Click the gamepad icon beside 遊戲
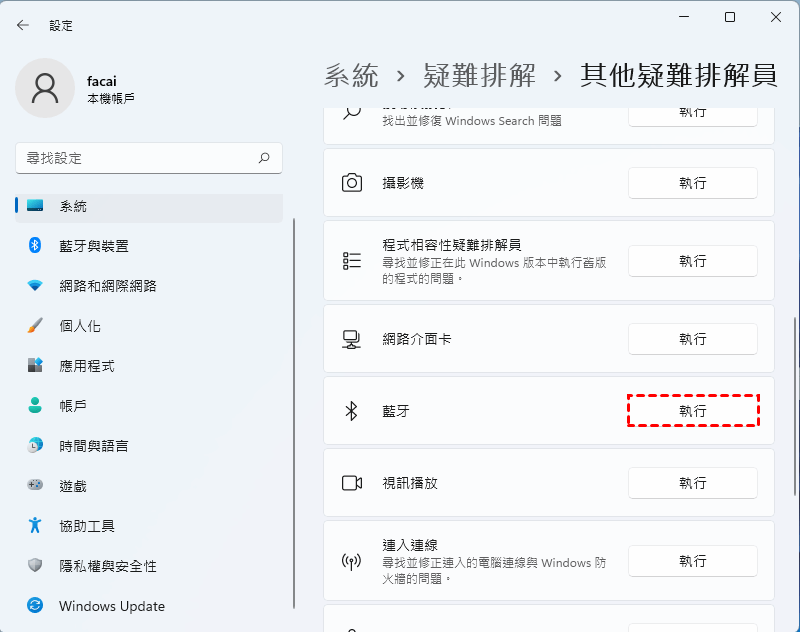This screenshot has width=800, height=632. click(x=35, y=485)
